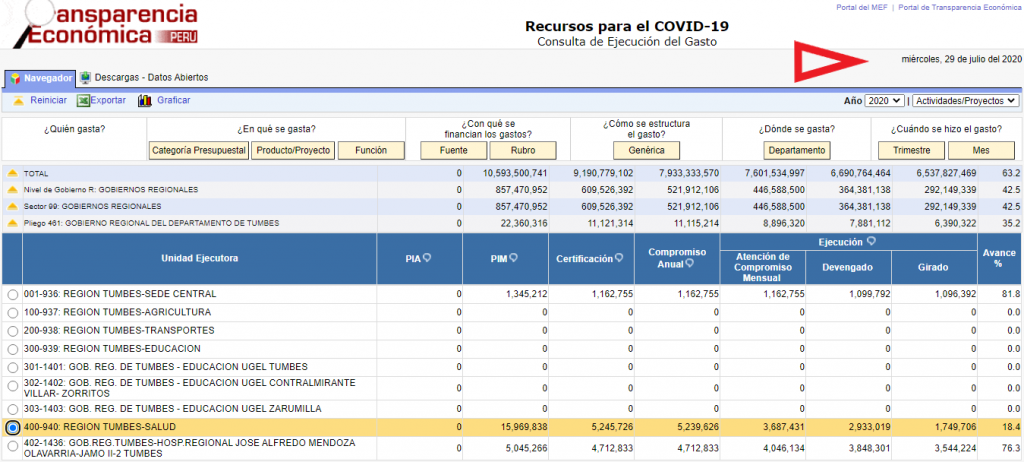
Task: Click the info bubble next to PIA
Action: coord(427,258)
